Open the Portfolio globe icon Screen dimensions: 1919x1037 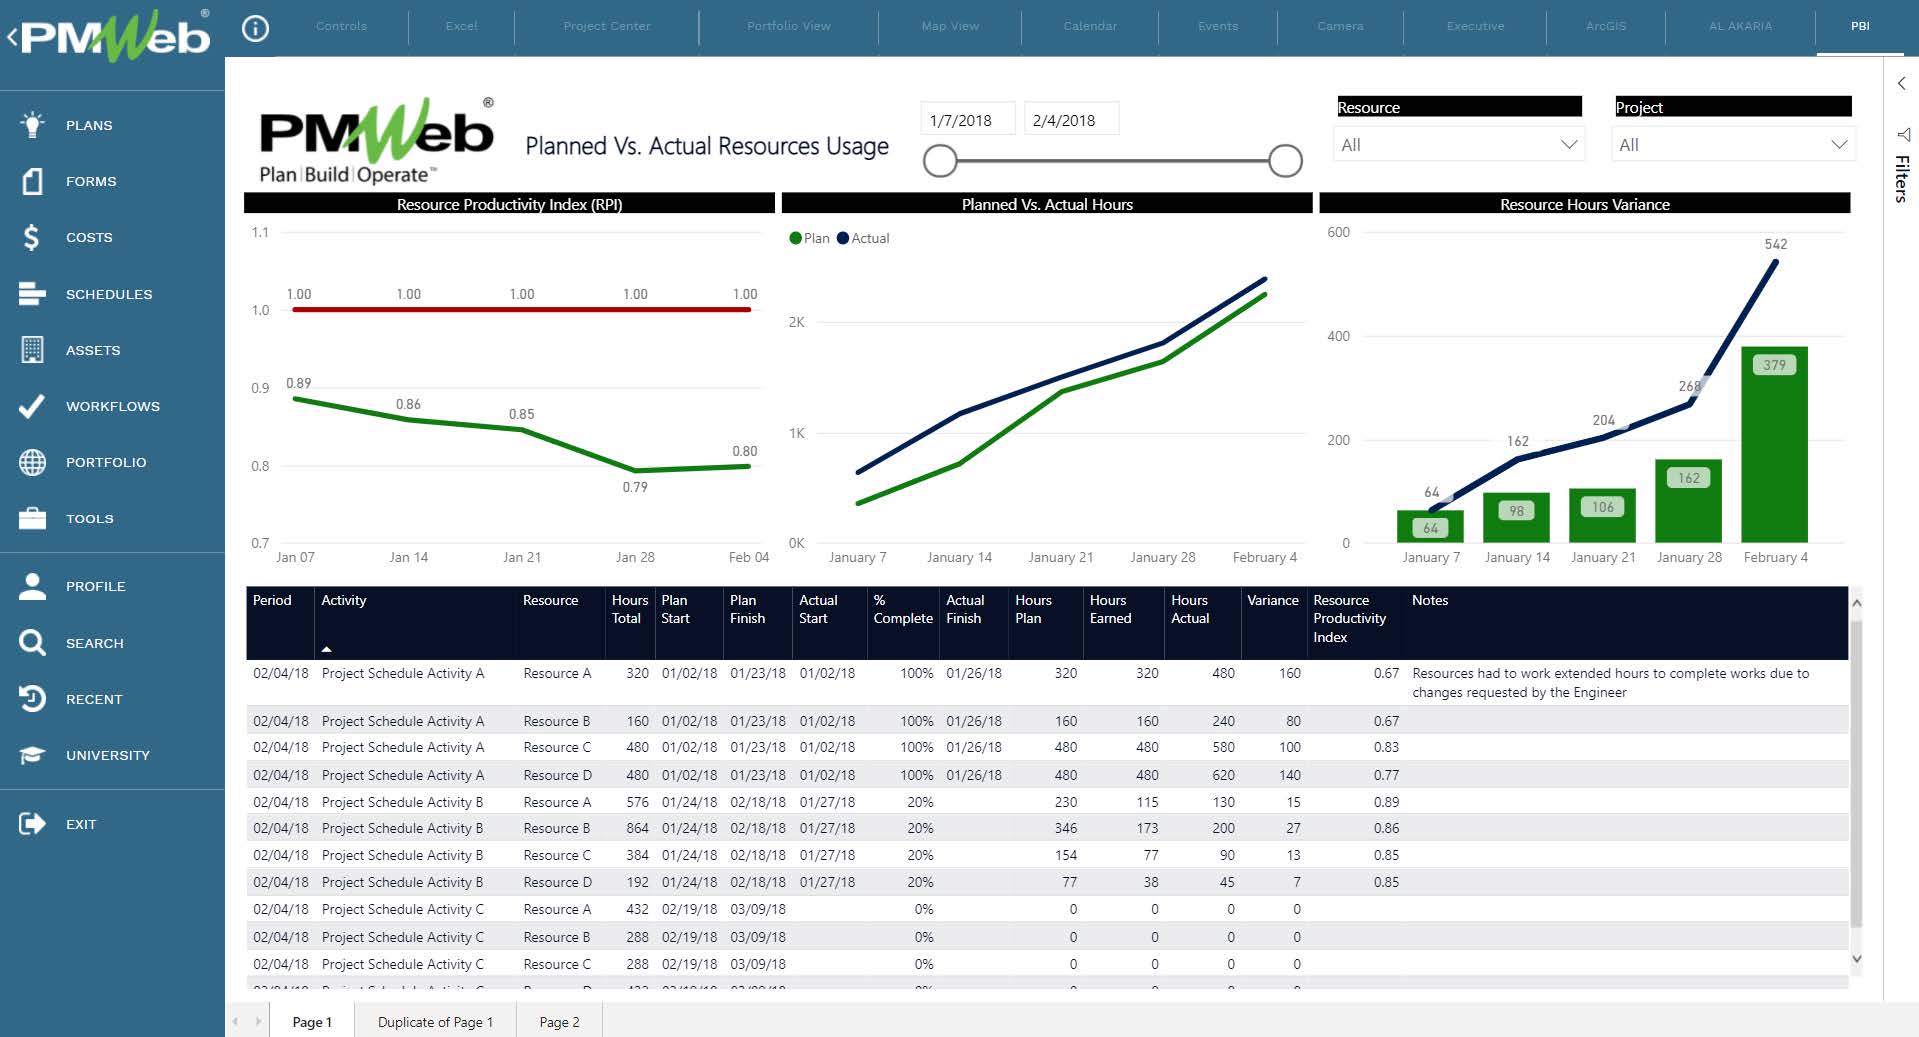click(32, 462)
